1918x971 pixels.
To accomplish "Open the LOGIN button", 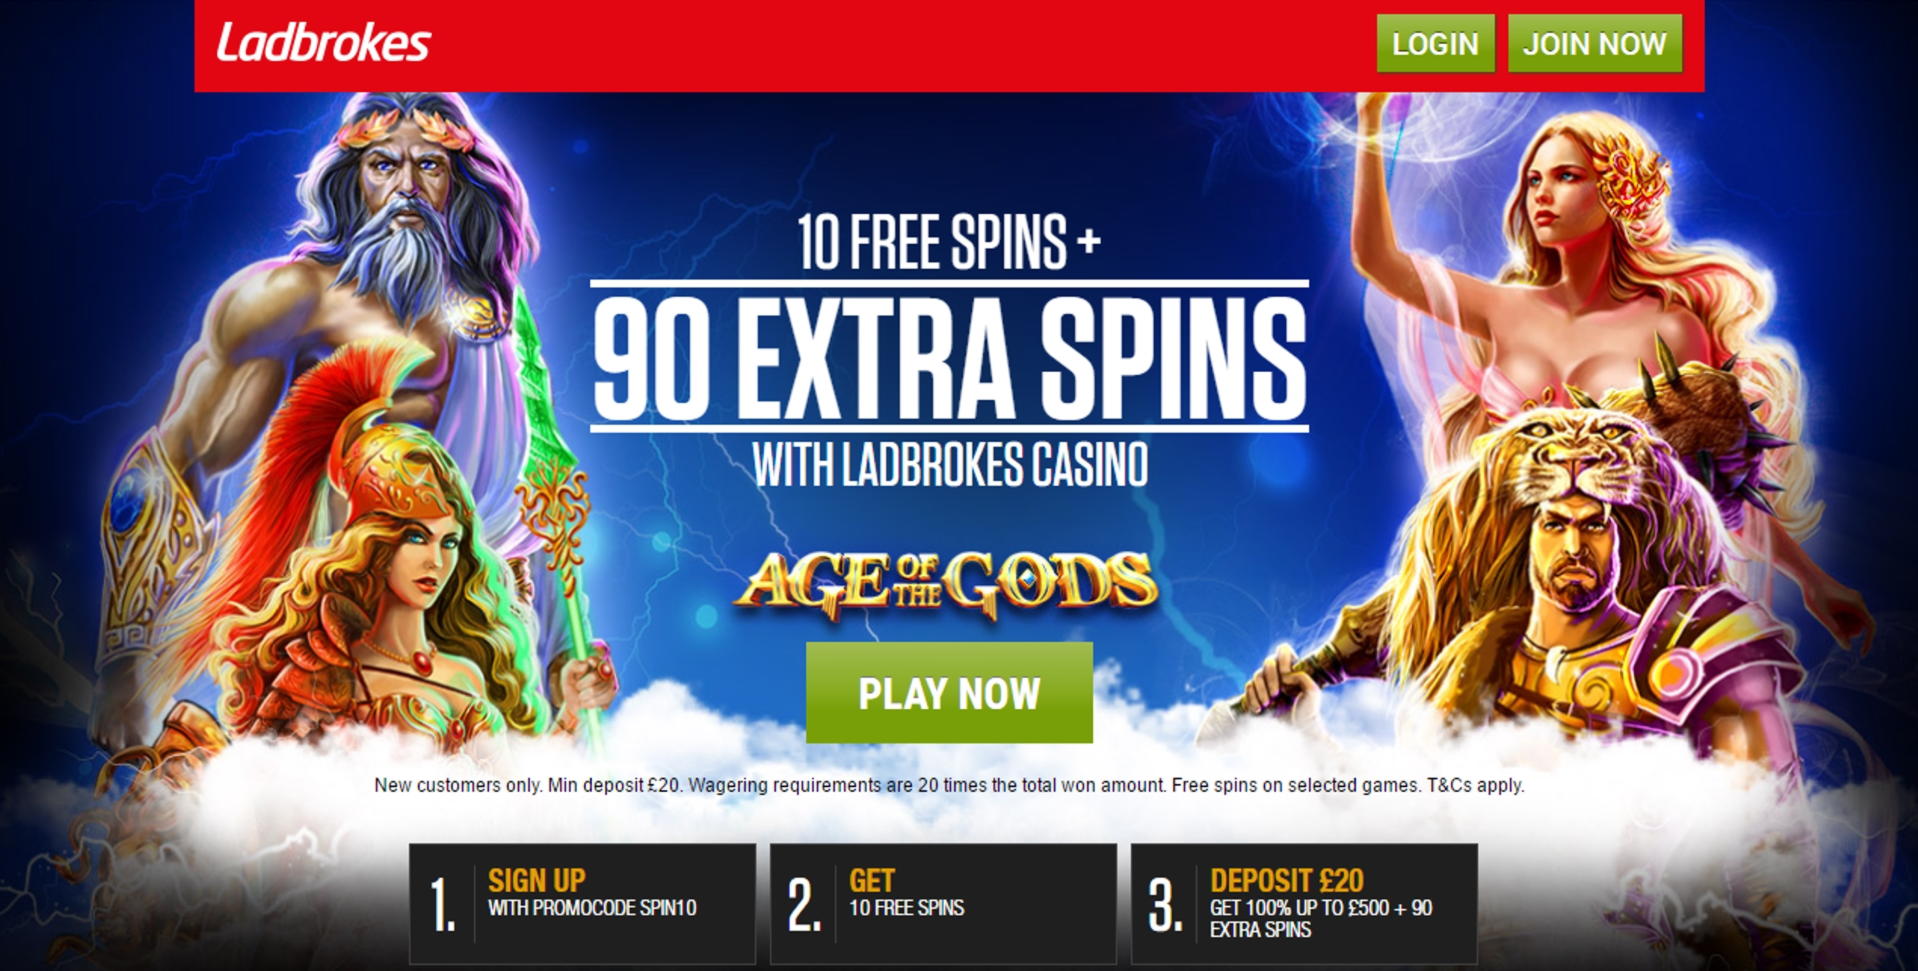I will (x=1435, y=44).
